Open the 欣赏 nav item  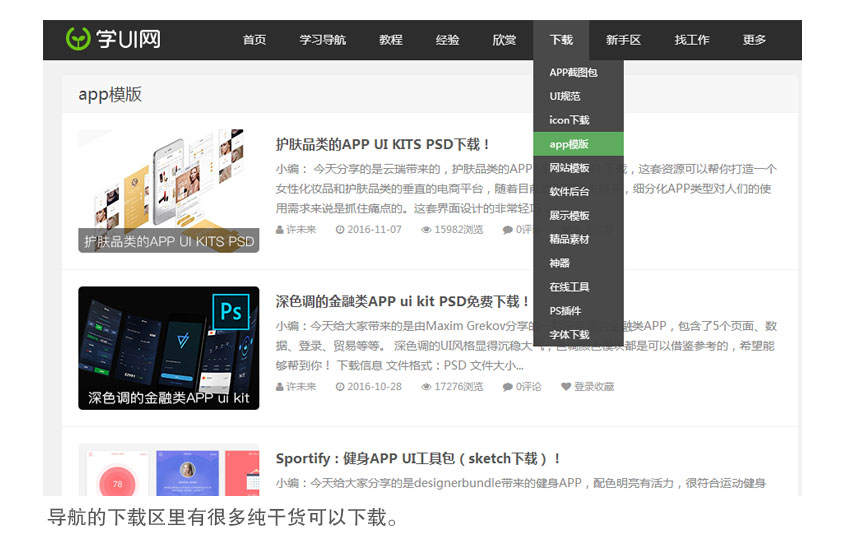click(504, 40)
